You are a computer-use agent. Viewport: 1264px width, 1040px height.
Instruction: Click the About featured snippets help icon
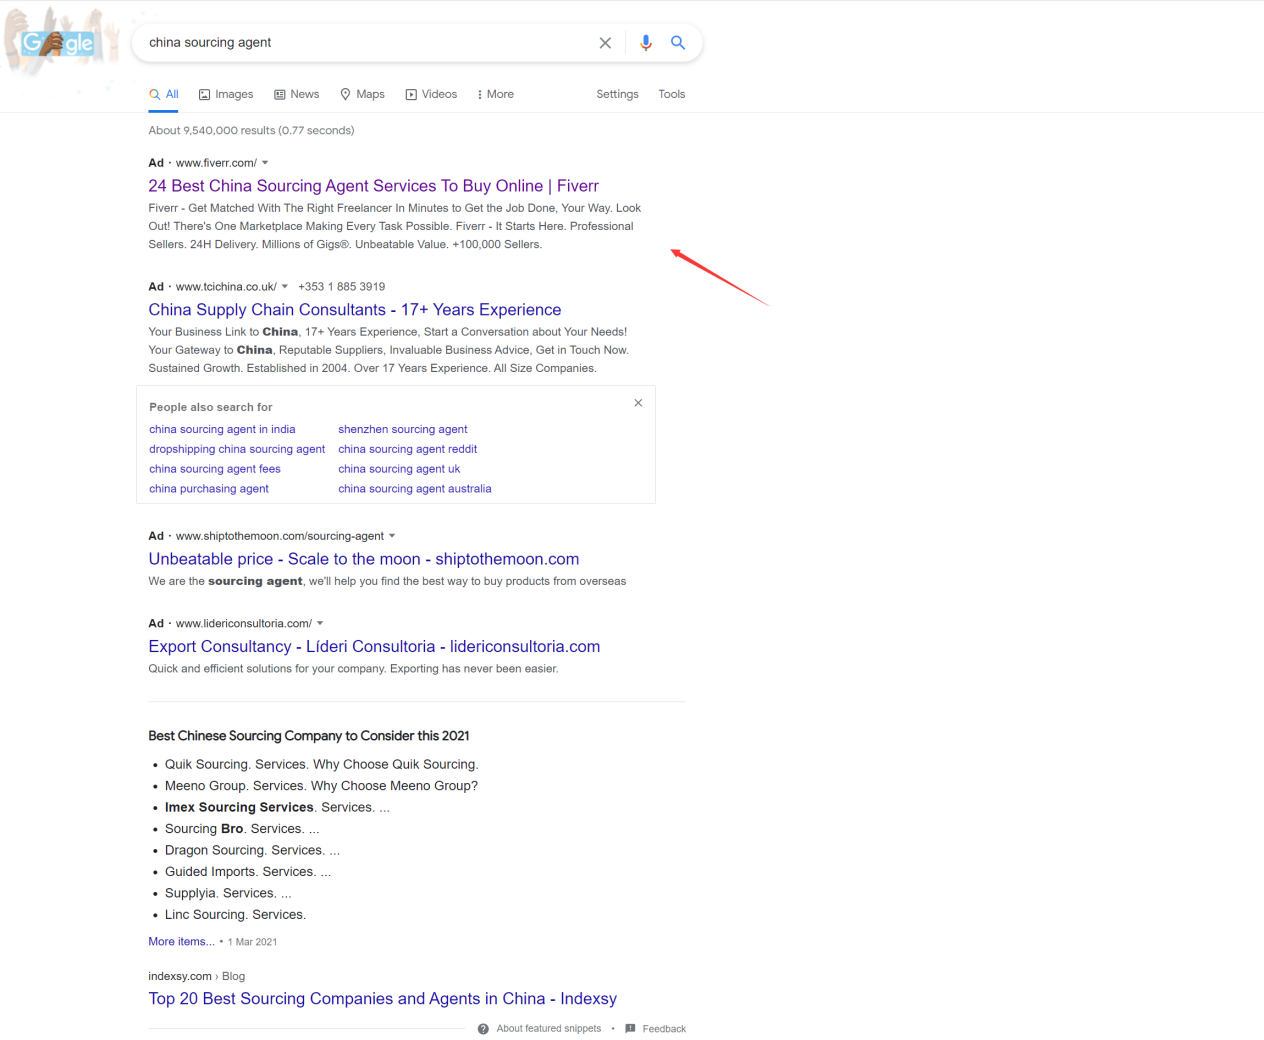click(483, 1029)
